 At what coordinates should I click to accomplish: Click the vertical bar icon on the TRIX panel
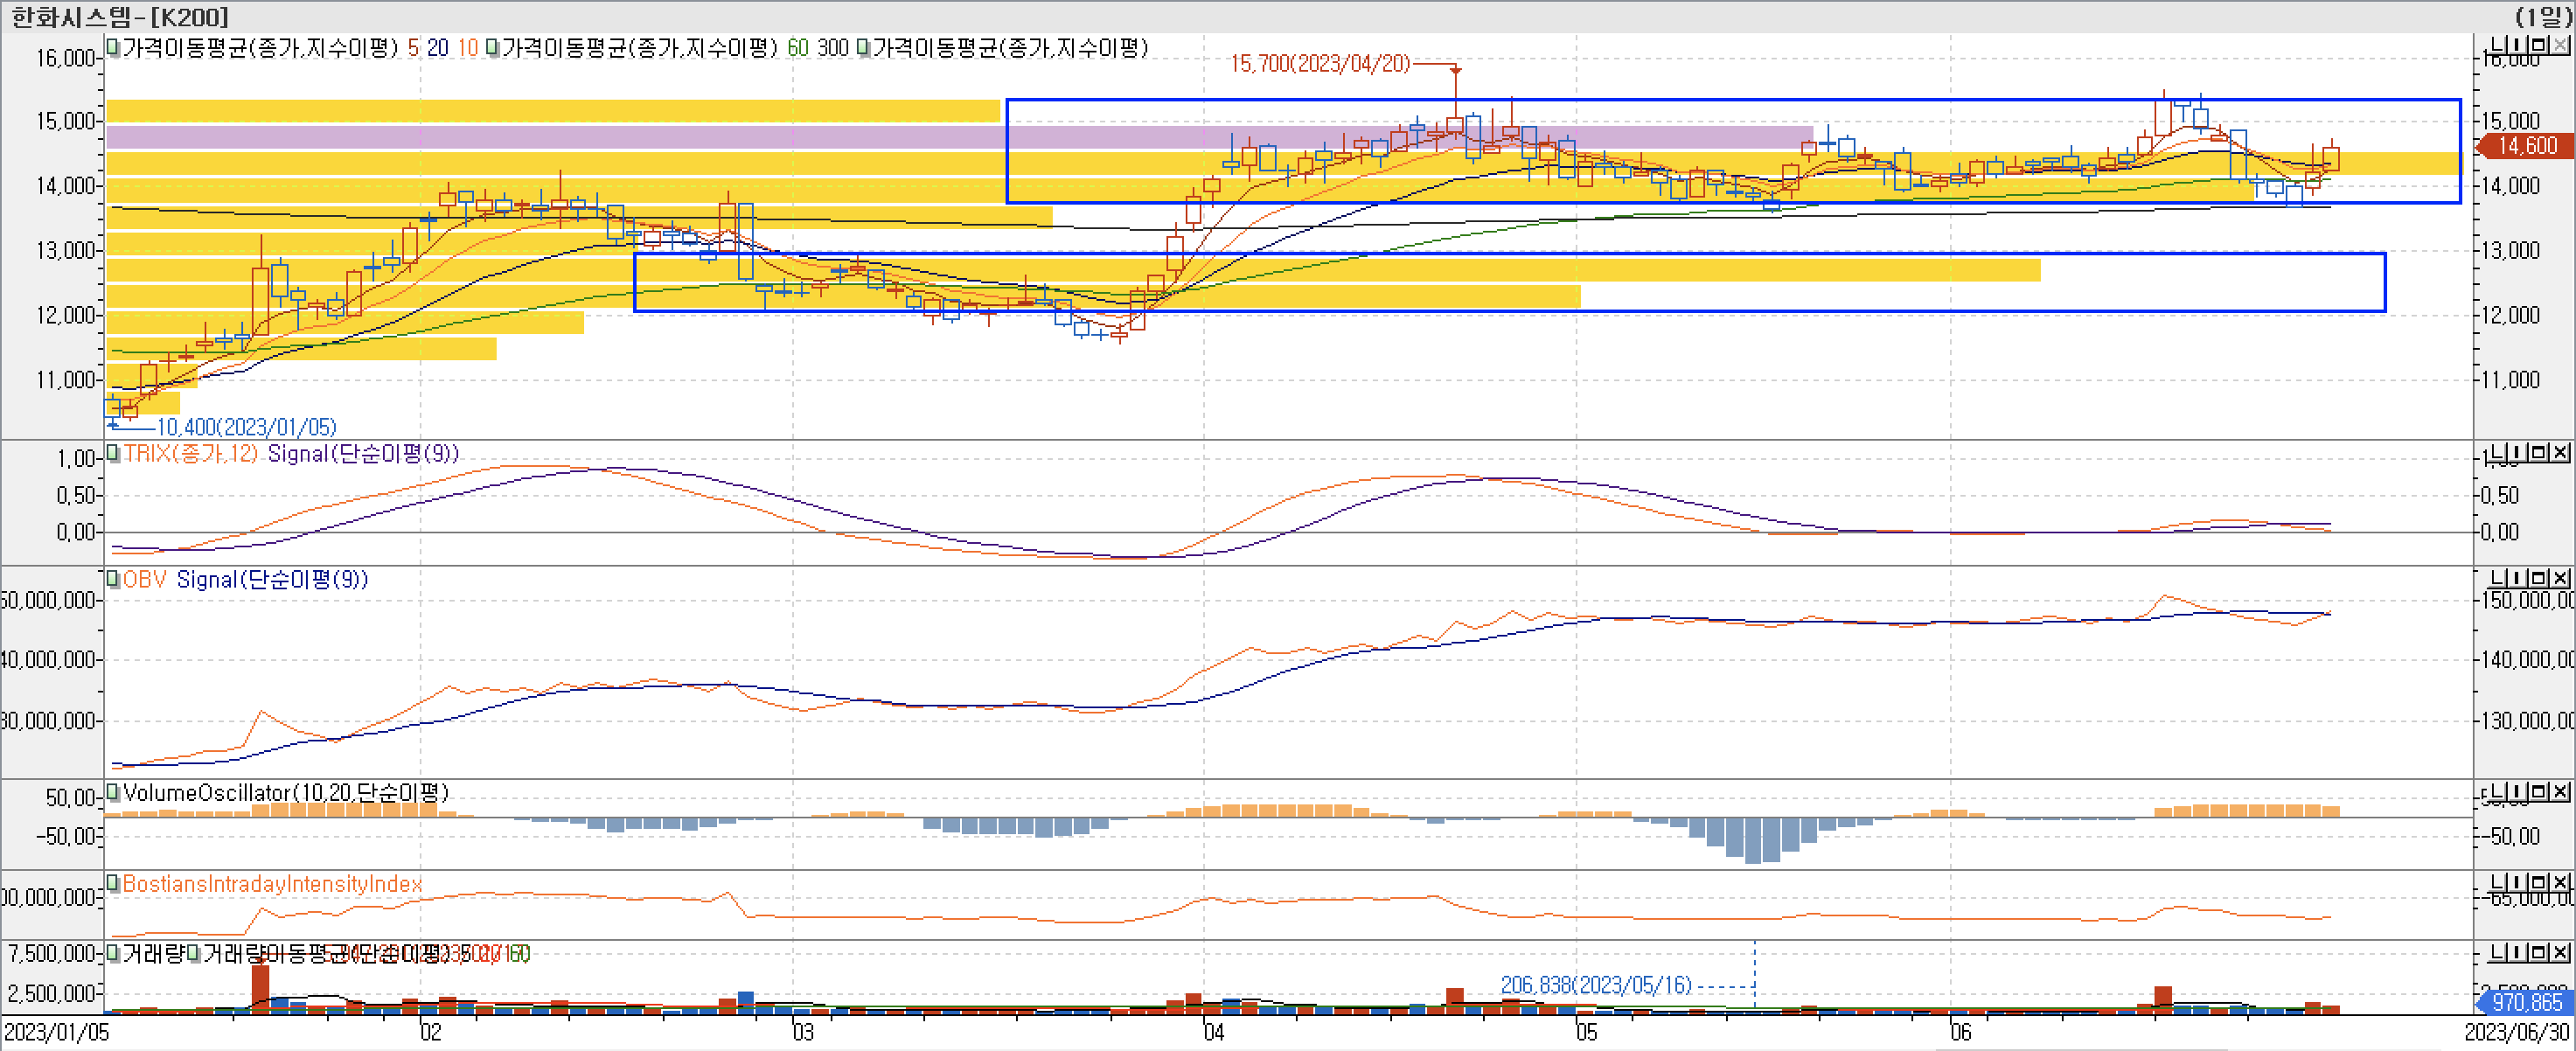click(x=2517, y=453)
